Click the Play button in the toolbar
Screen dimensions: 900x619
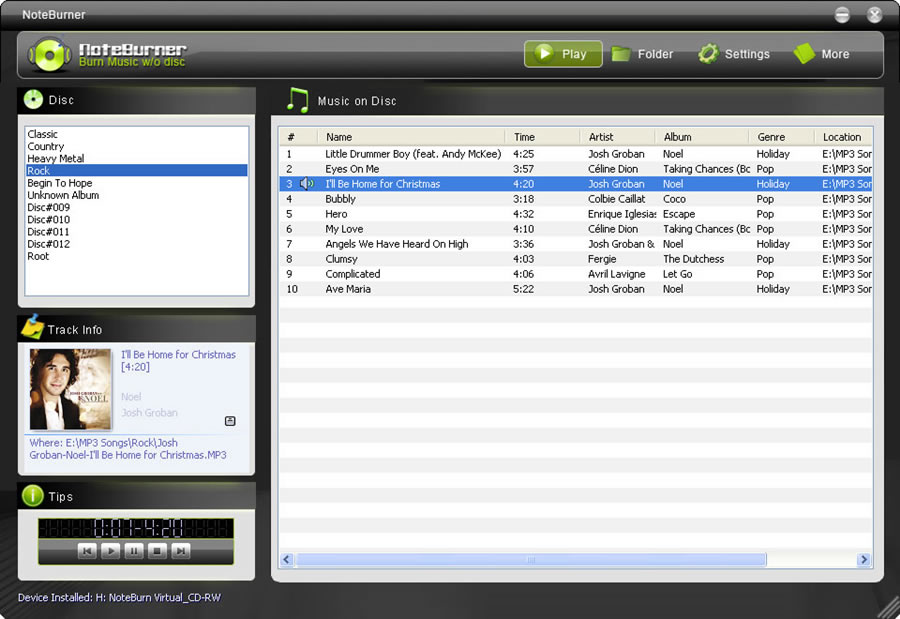click(562, 54)
